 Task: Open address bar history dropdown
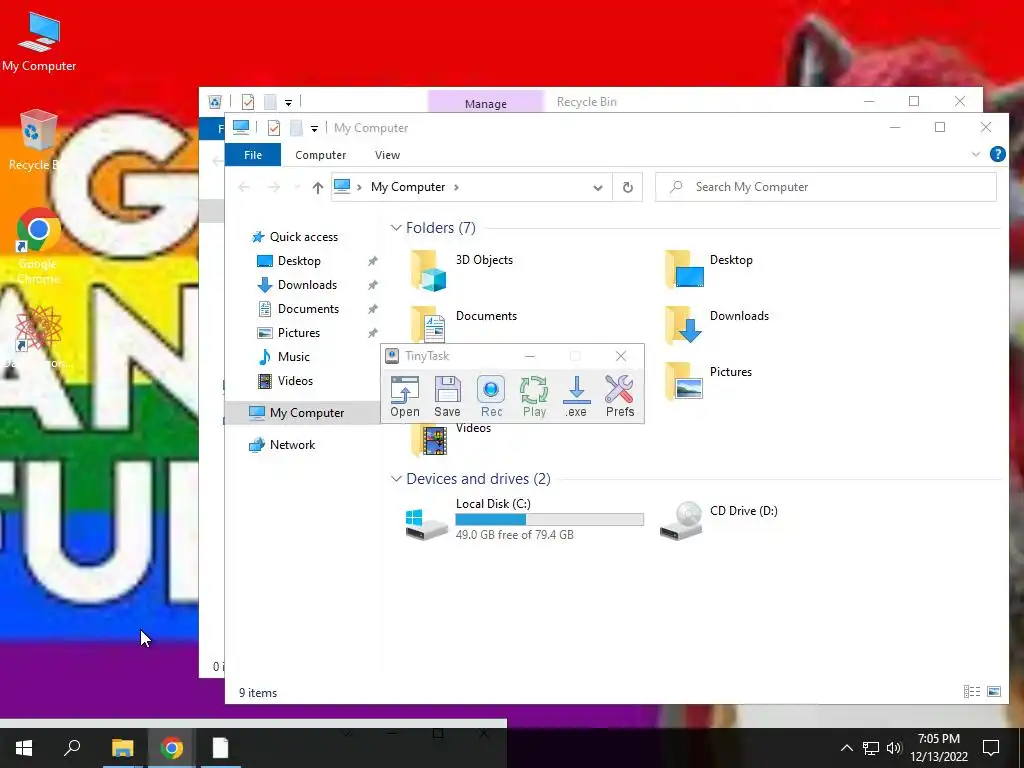598,187
